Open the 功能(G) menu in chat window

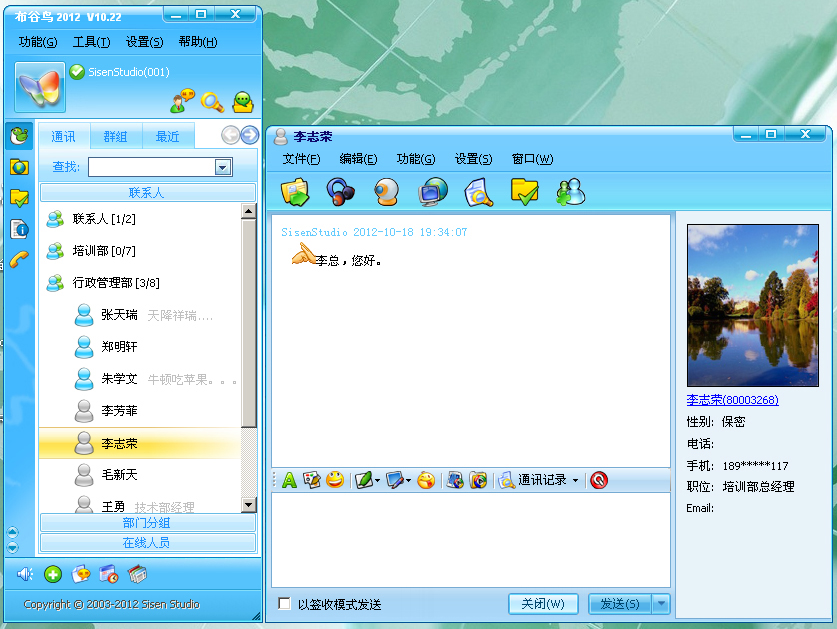click(x=415, y=159)
